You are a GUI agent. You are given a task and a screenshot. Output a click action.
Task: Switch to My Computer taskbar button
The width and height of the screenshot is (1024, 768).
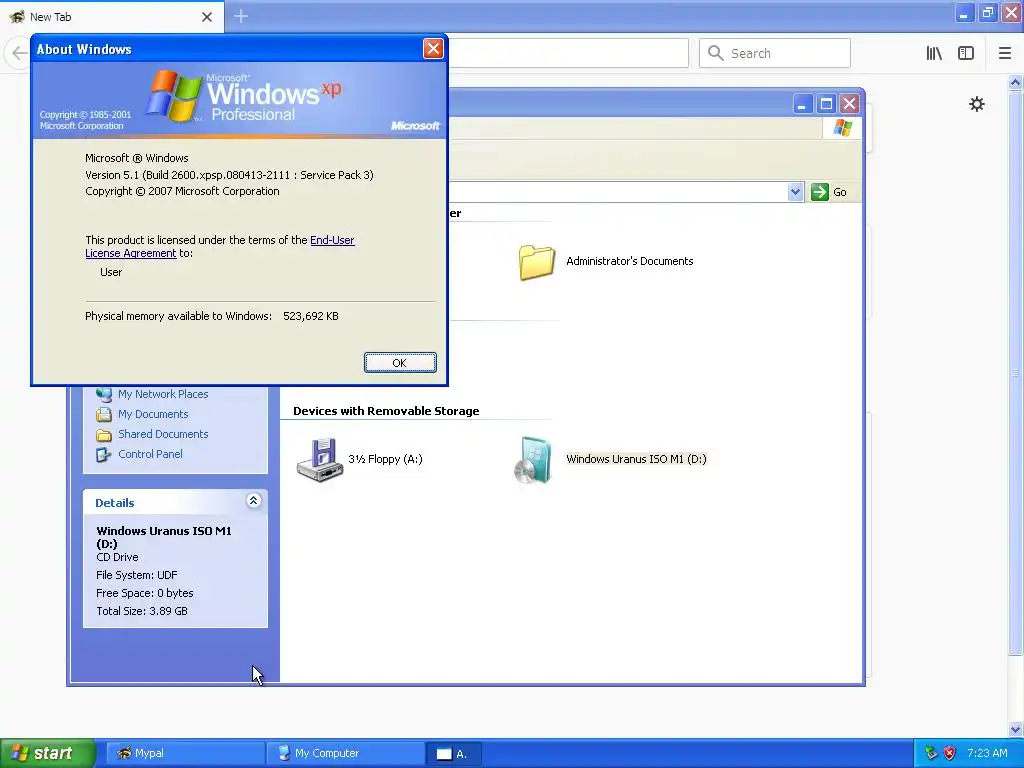click(x=345, y=753)
